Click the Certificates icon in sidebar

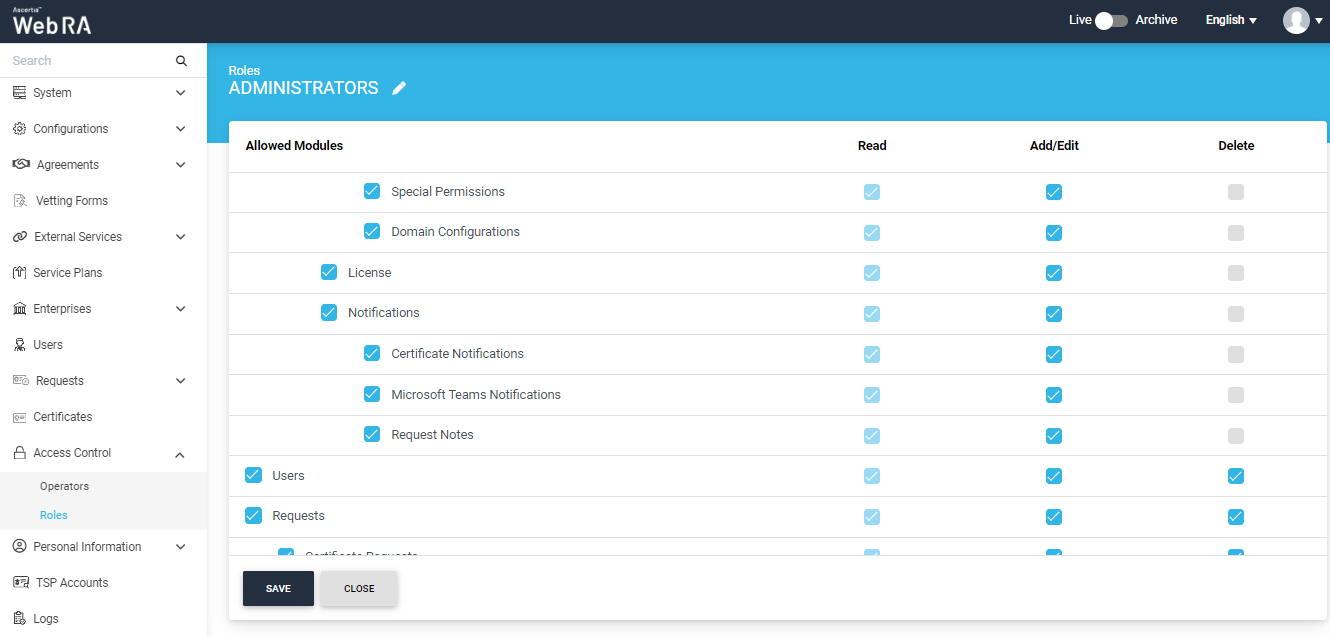click(19, 417)
